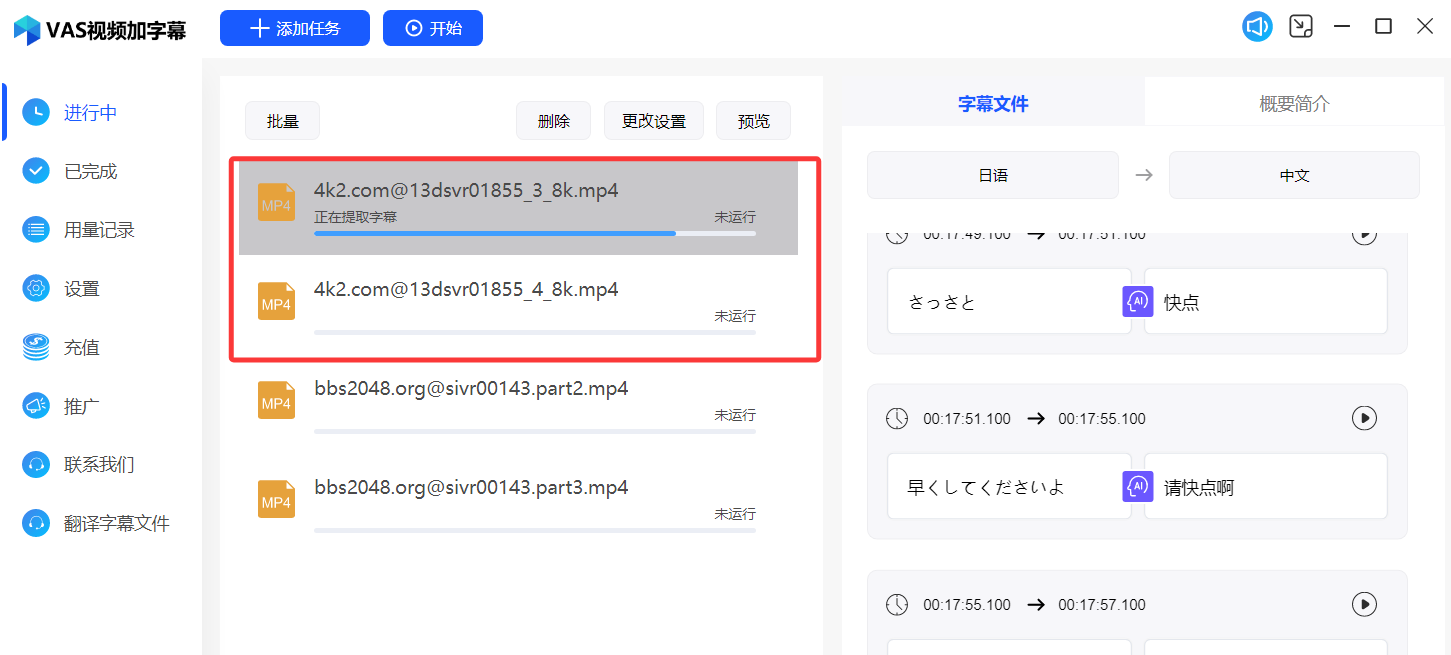Click the 开始 start button
Image resolution: width=1451 pixels, height=655 pixels.
432,27
